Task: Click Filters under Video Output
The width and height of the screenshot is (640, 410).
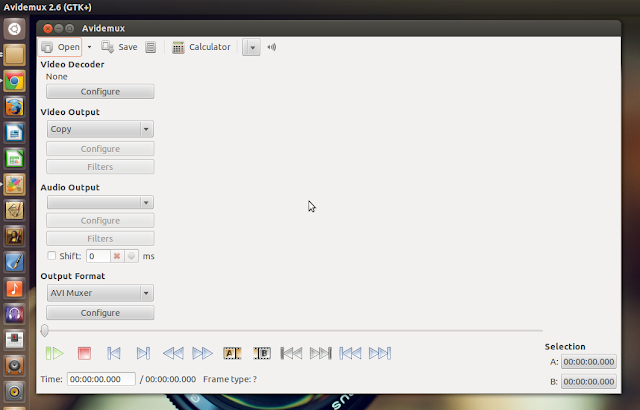Action: 100,166
